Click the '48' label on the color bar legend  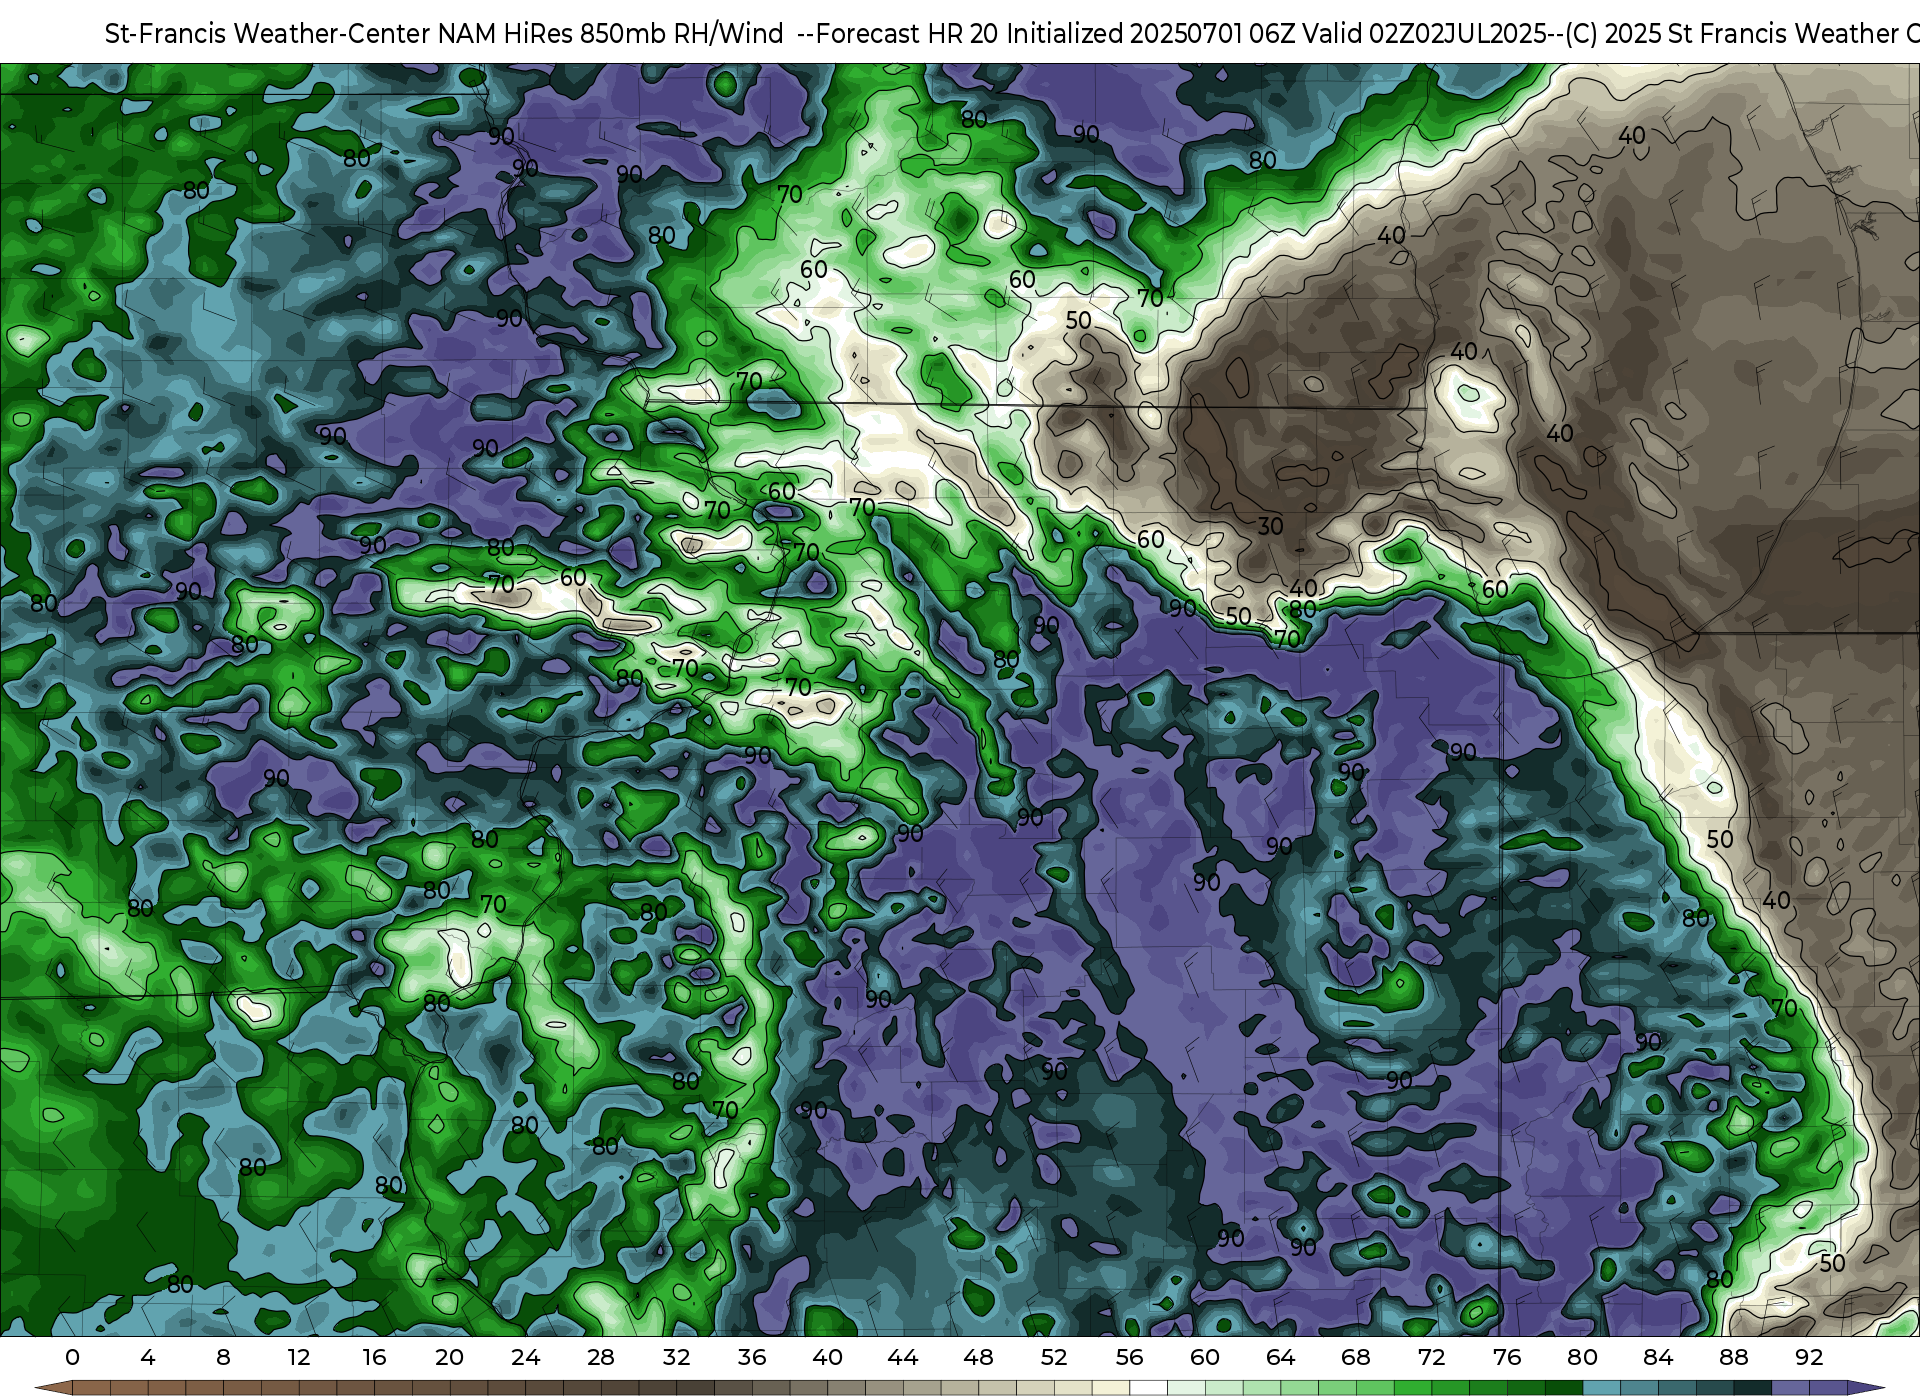pos(979,1357)
